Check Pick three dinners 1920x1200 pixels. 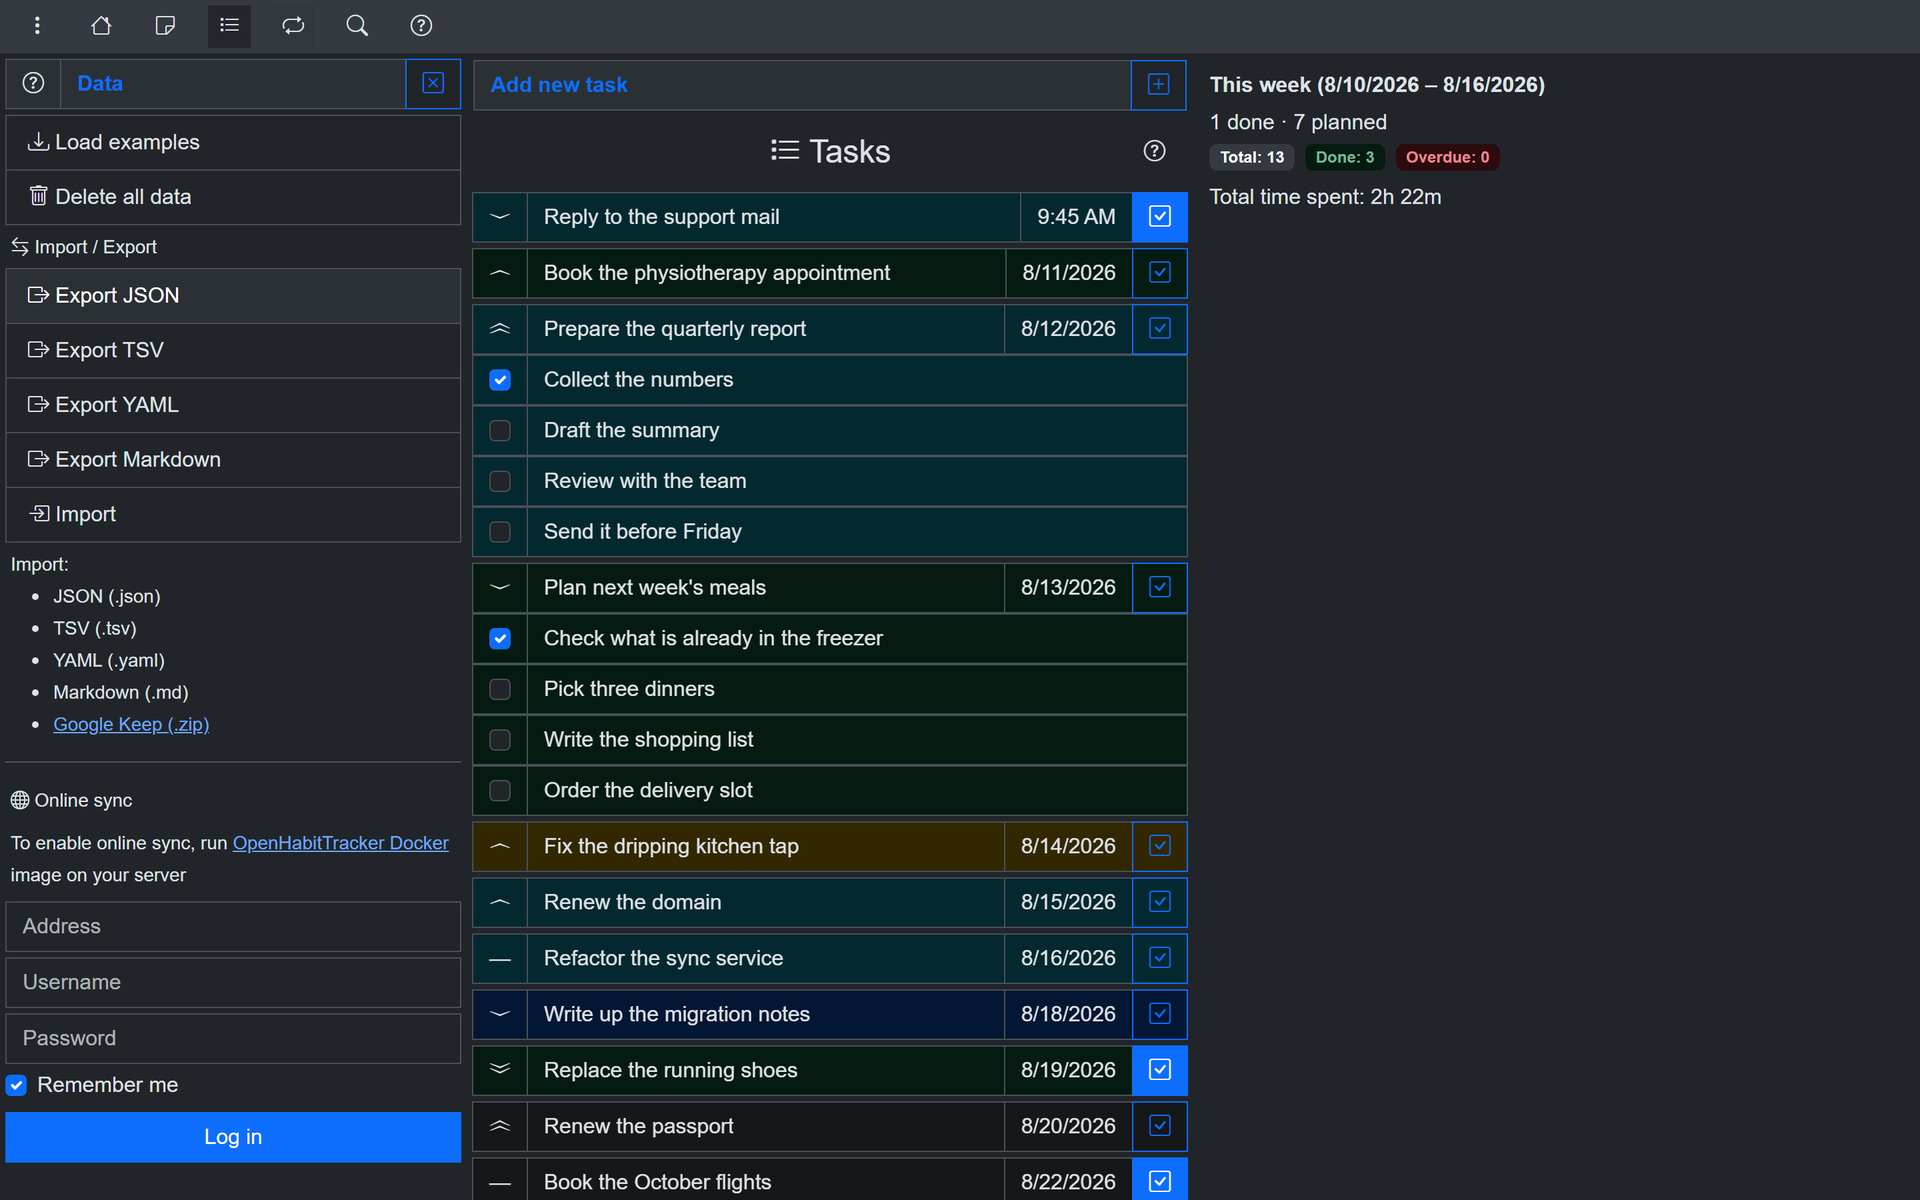point(500,690)
